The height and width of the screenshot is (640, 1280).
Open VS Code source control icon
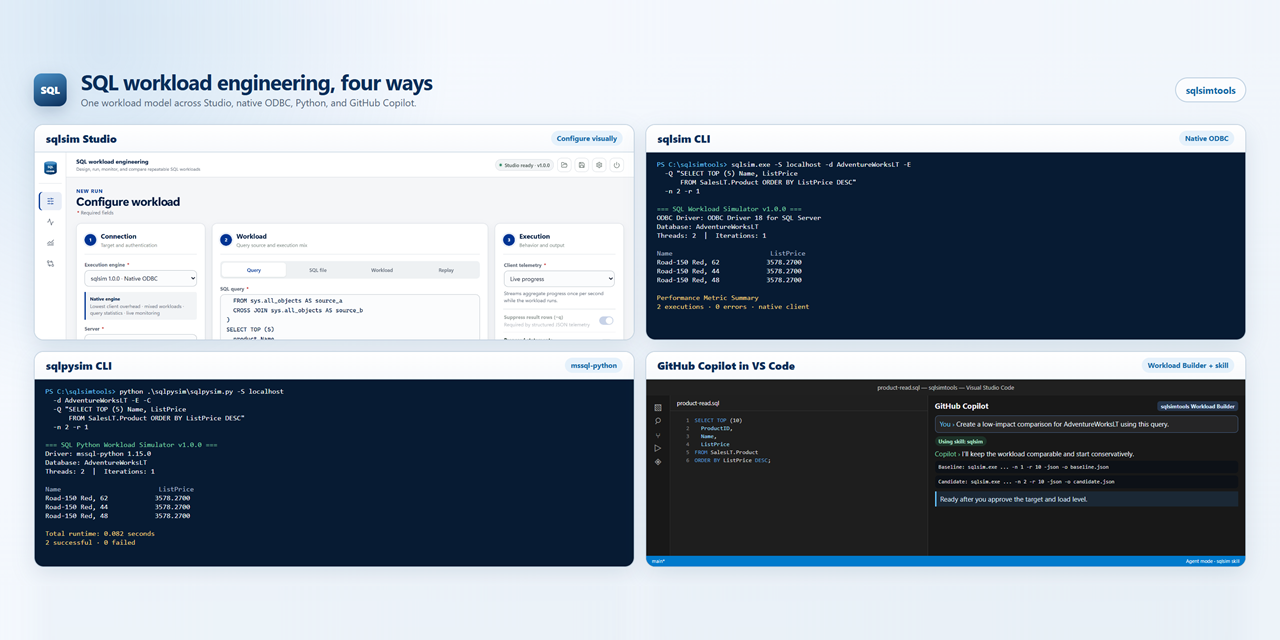(658, 435)
